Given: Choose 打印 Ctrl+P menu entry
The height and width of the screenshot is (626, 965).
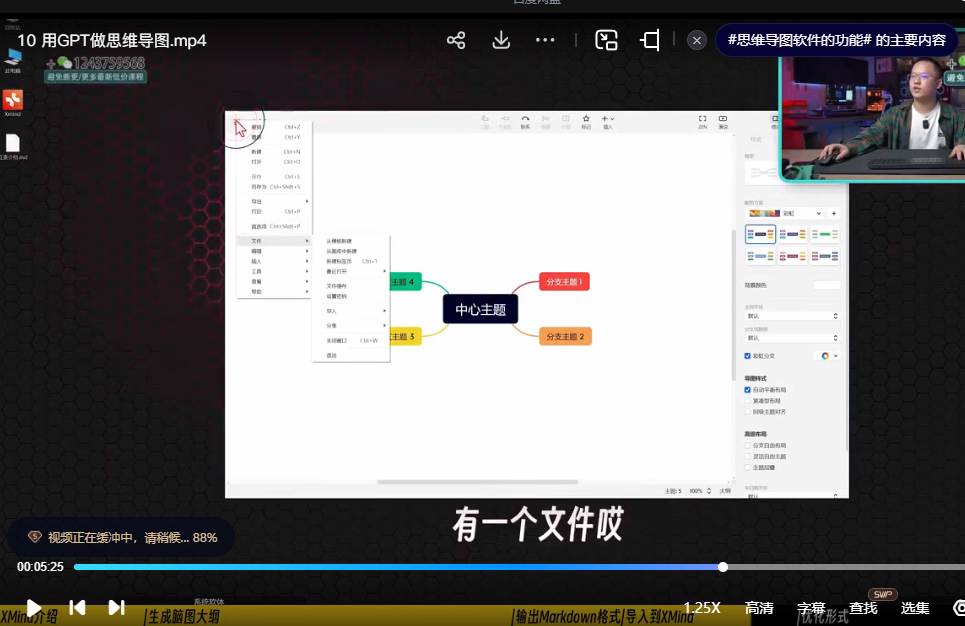Looking at the screenshot, I should [274, 211].
